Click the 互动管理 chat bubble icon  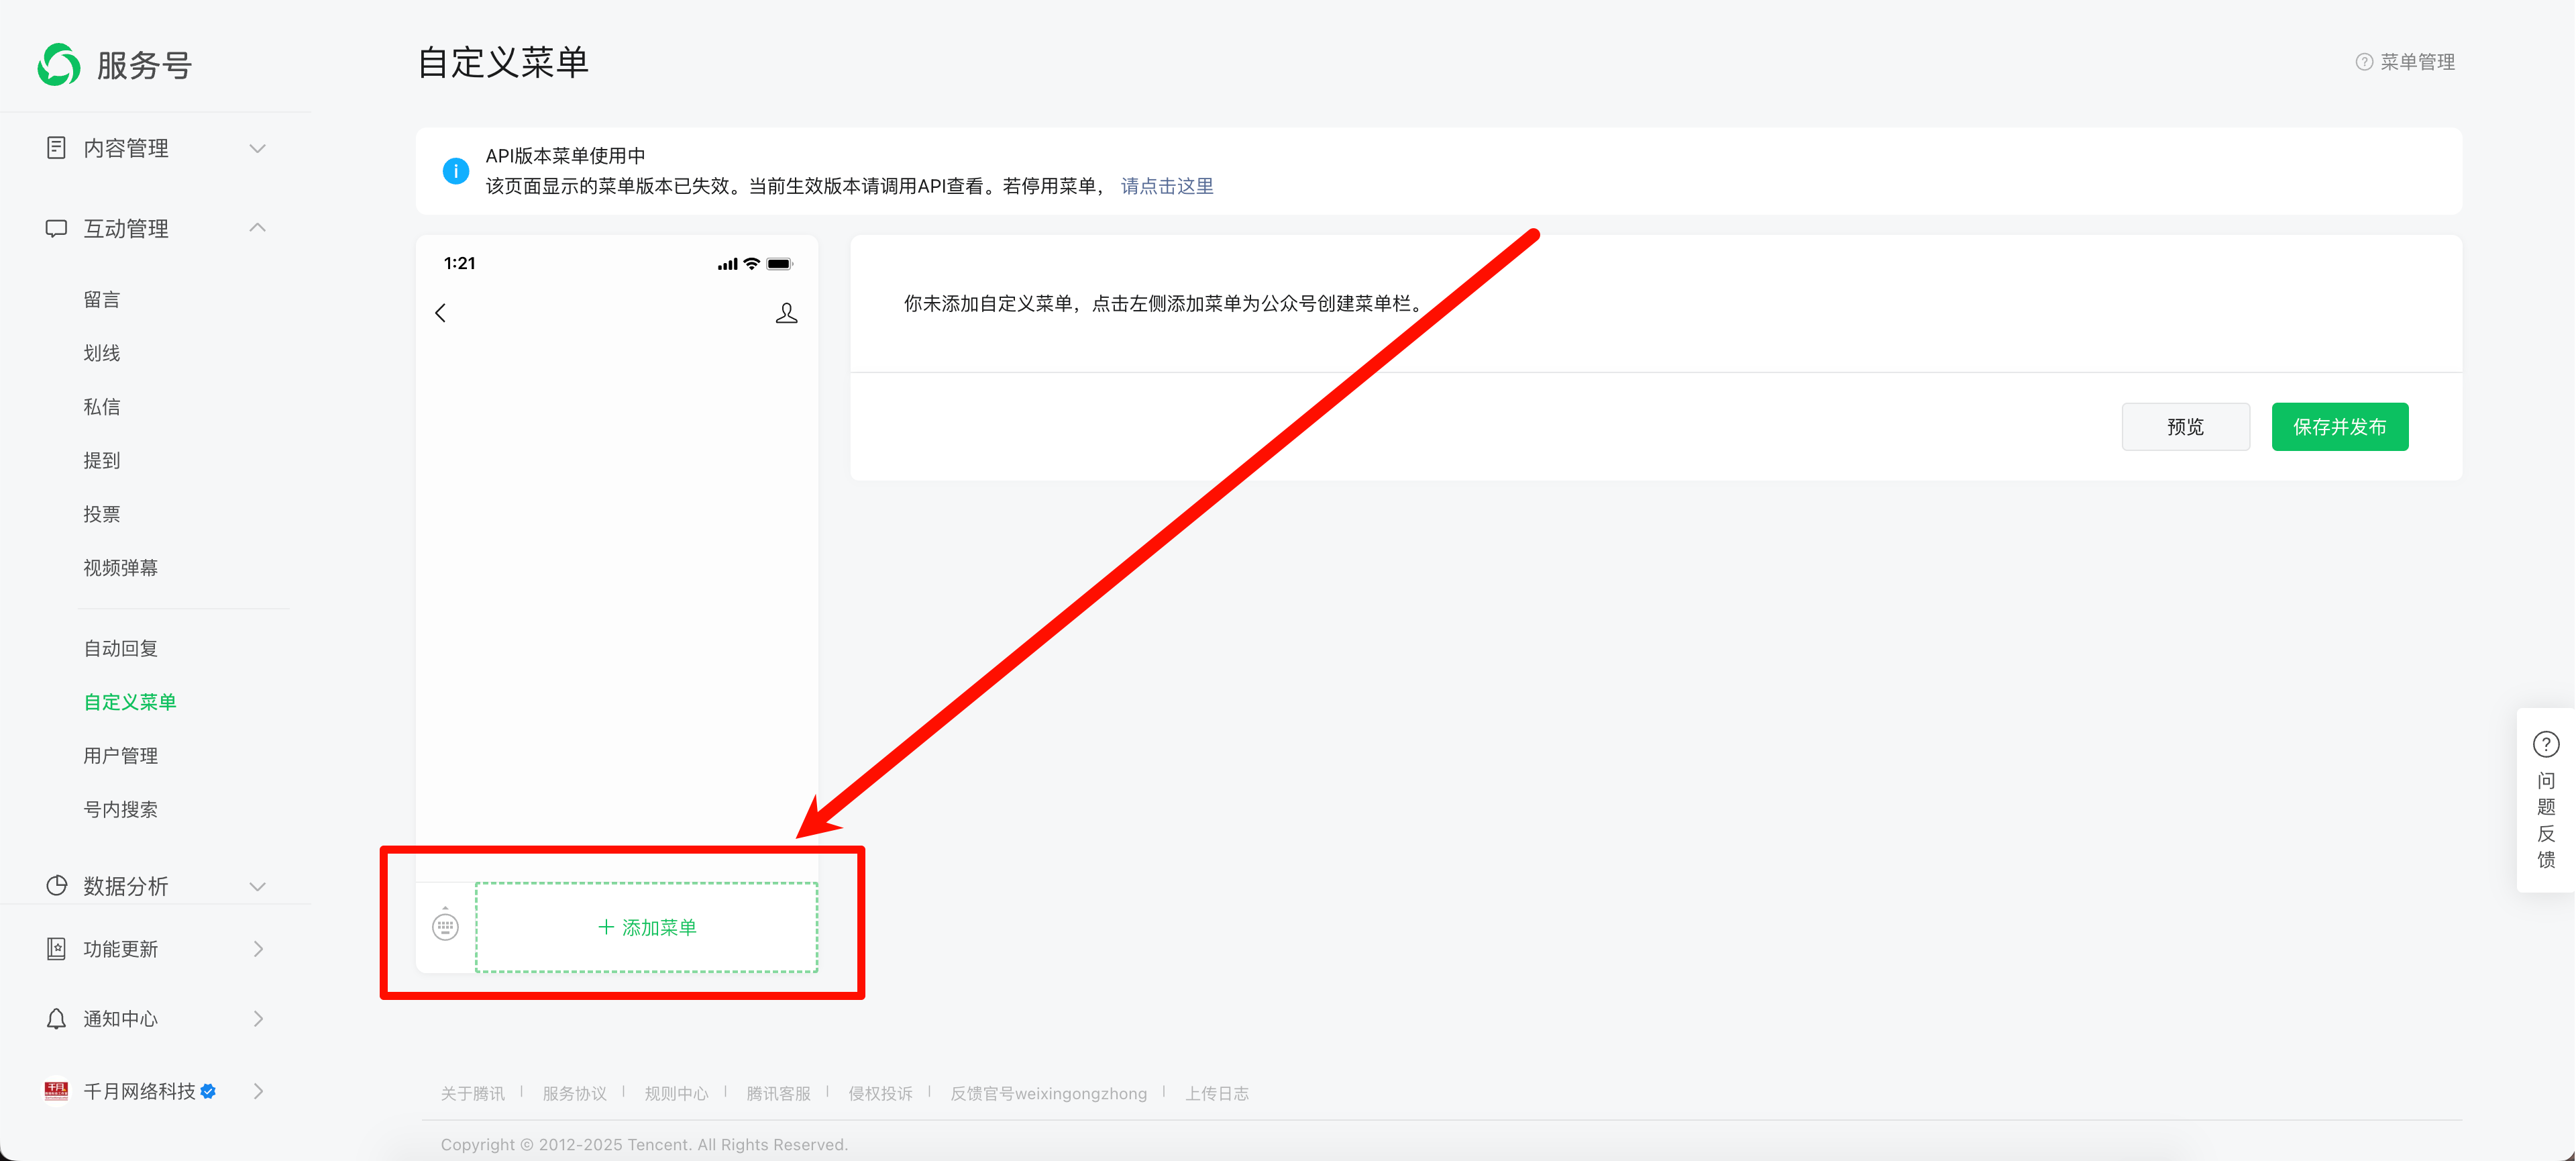point(56,228)
